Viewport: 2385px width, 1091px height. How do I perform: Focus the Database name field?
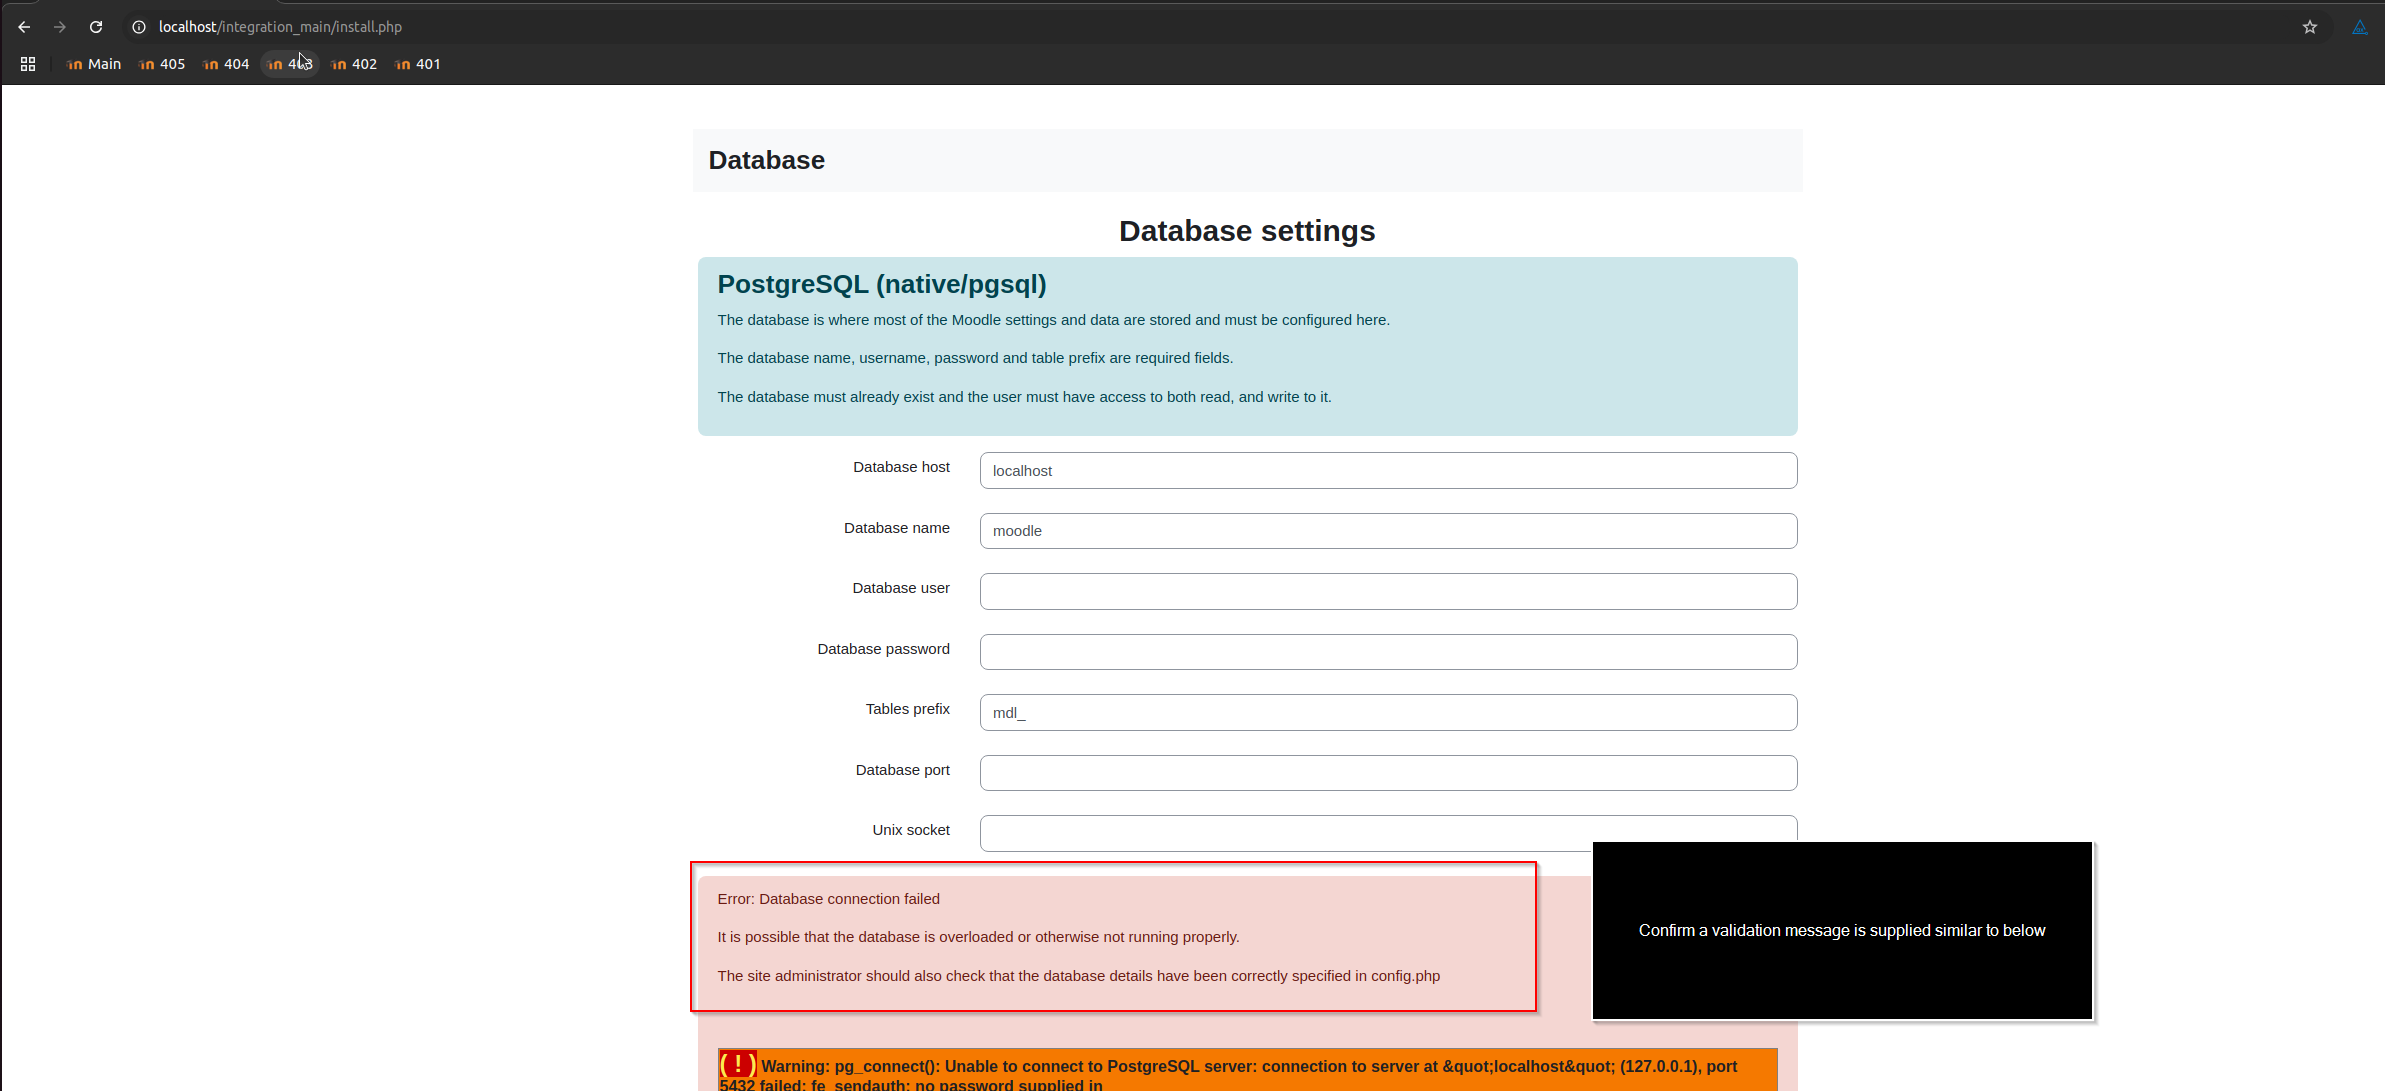[x=1388, y=531]
